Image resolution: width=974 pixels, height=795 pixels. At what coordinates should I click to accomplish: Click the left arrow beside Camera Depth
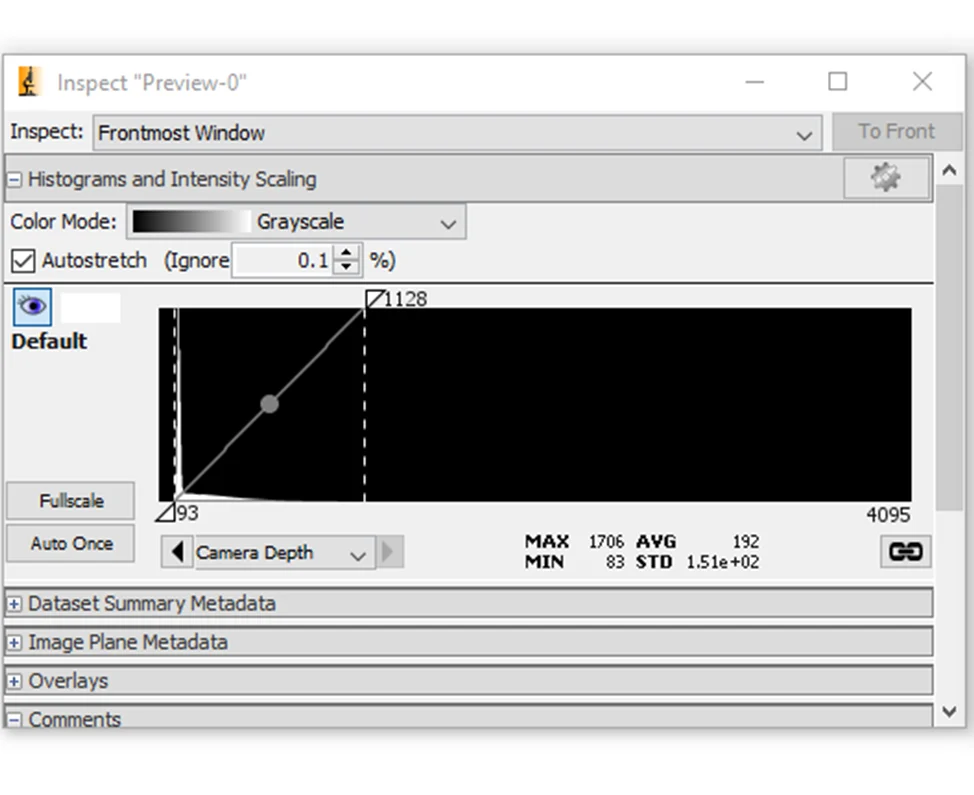tap(177, 552)
